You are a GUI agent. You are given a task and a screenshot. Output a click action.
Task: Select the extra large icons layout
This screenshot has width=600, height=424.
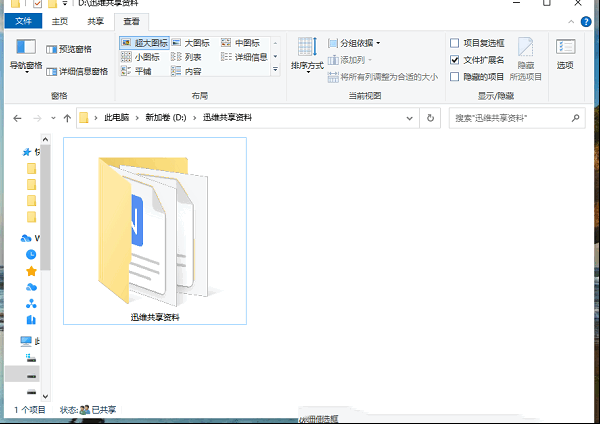pos(144,43)
